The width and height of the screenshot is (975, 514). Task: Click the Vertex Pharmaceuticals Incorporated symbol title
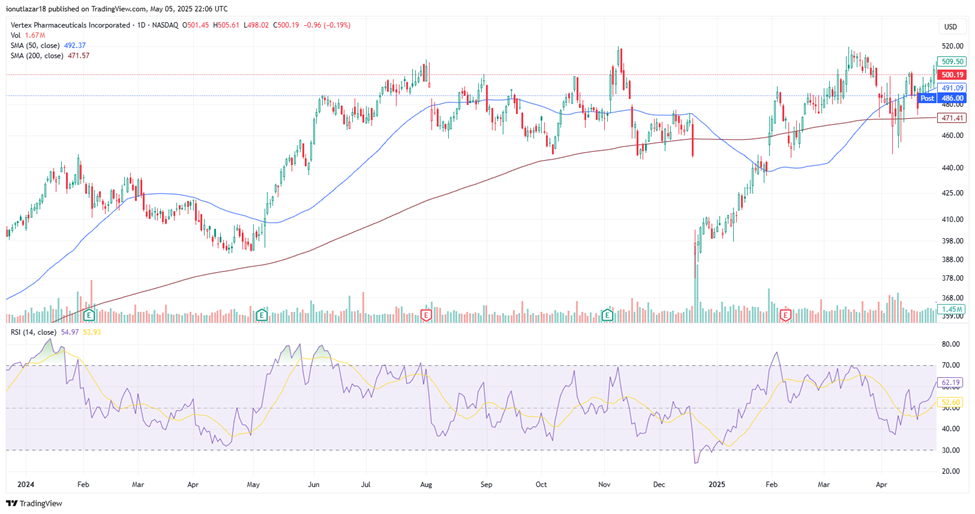point(68,23)
